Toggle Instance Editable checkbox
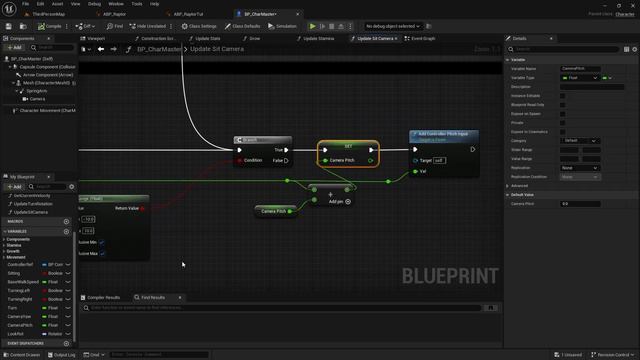640x360 pixels. 562,96
